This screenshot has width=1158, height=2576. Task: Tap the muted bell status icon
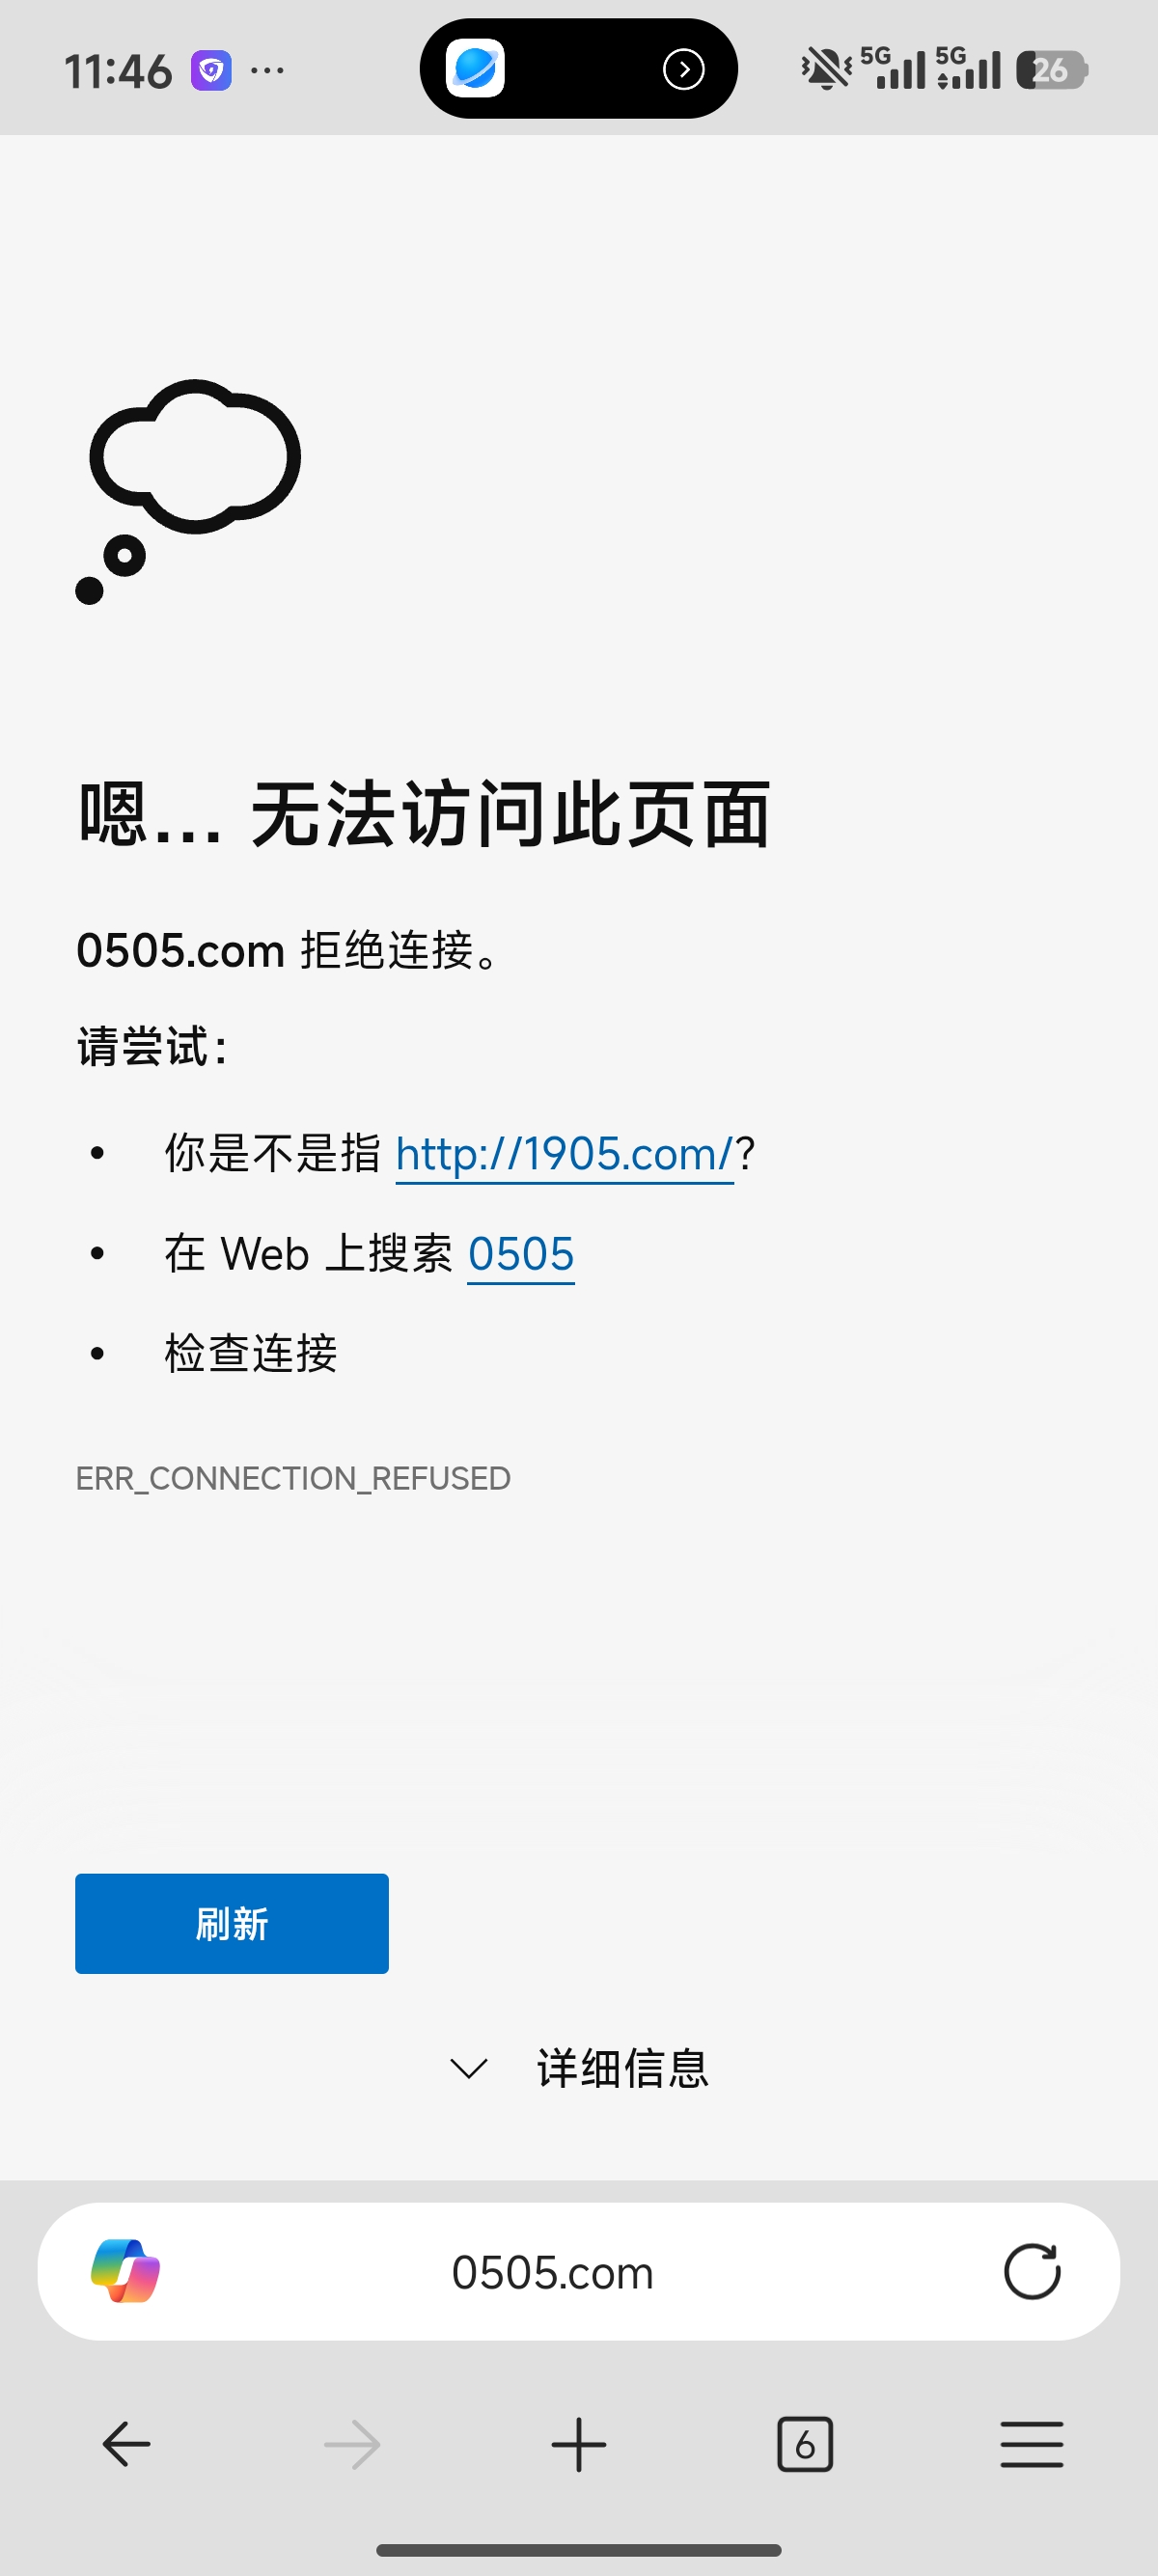[826, 69]
